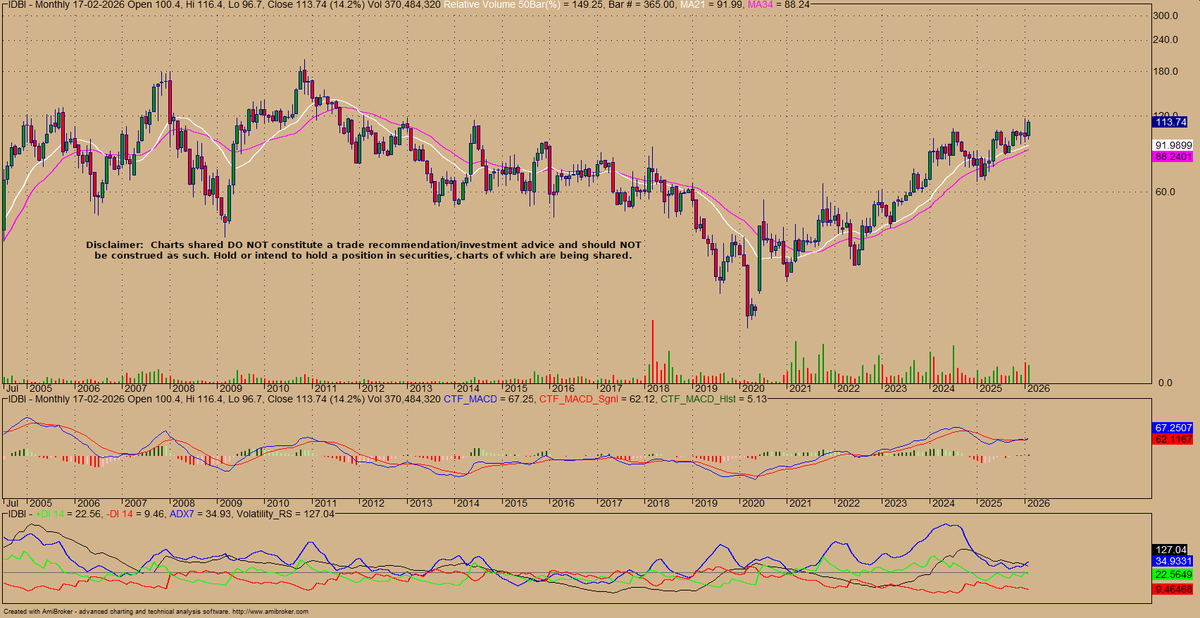Click the '+DI 14 = 22.56' indicator label
Screen dimensions: 1200x618
pos(70,514)
